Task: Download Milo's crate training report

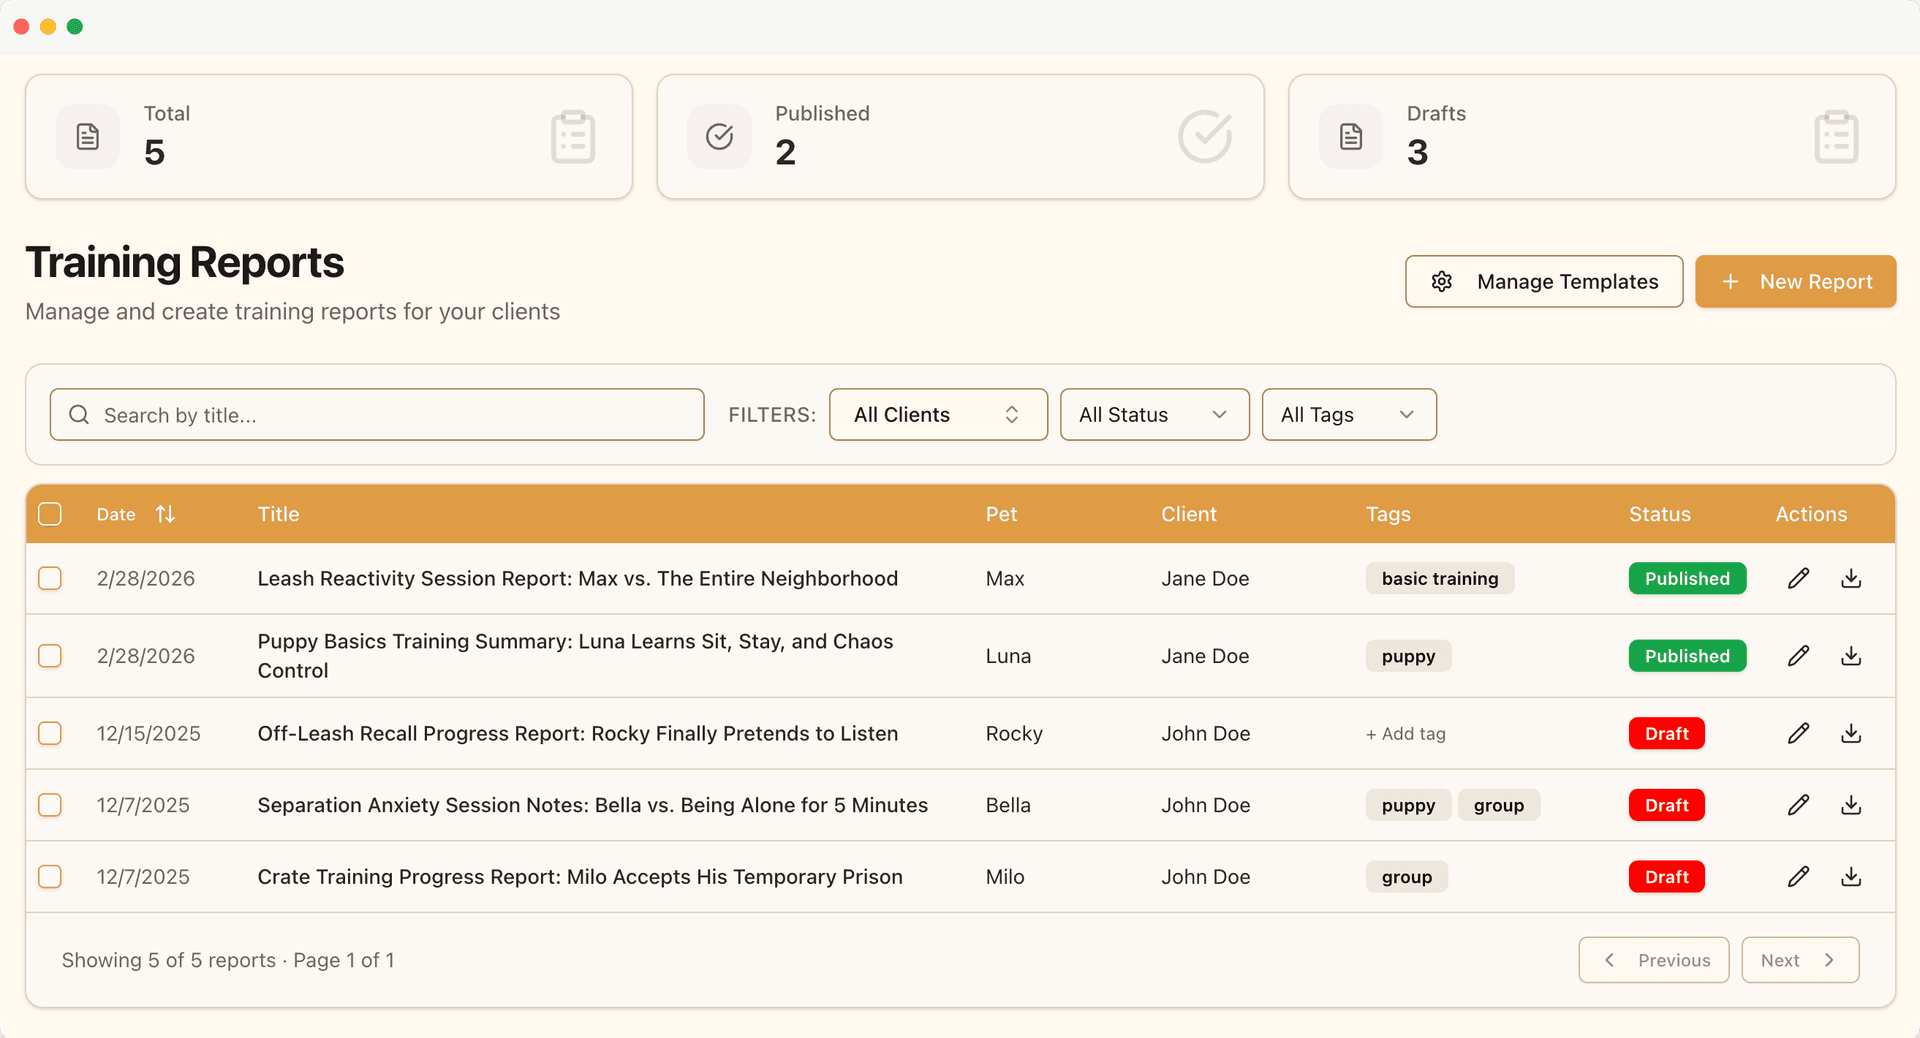Action: (x=1851, y=877)
